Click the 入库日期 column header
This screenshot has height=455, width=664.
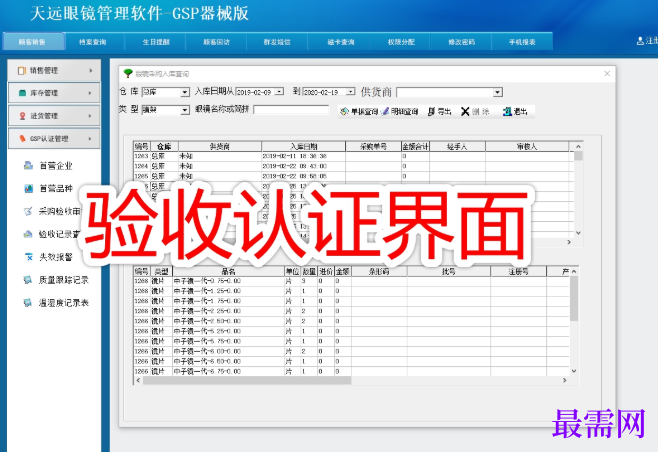click(x=304, y=147)
